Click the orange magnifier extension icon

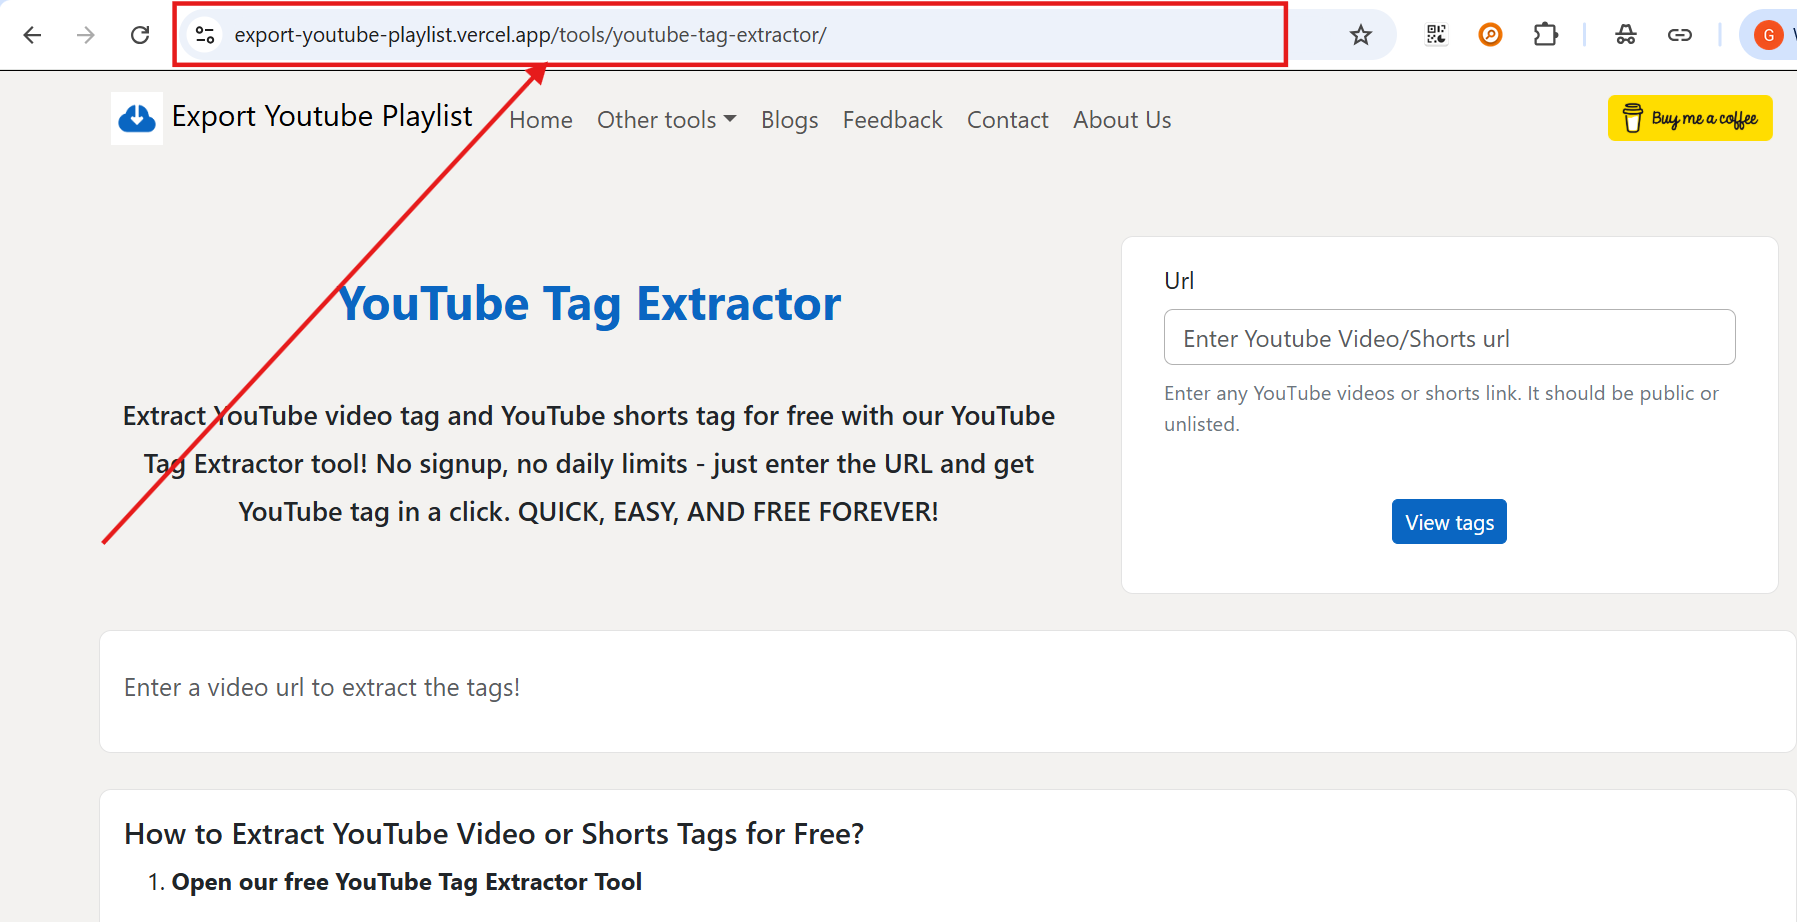(1490, 33)
